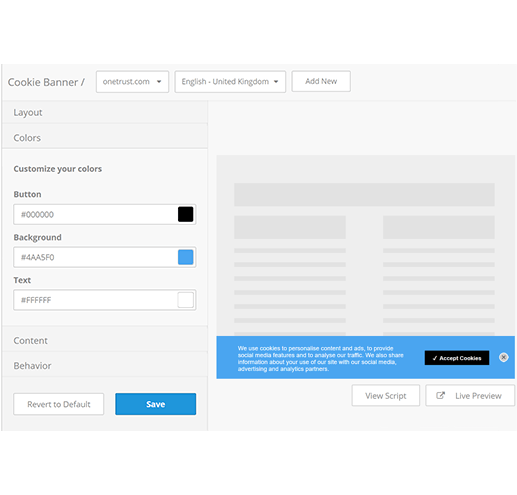The image size is (517, 495).
Task: Pick the white Text color swatch
Action: pyautogui.click(x=186, y=300)
